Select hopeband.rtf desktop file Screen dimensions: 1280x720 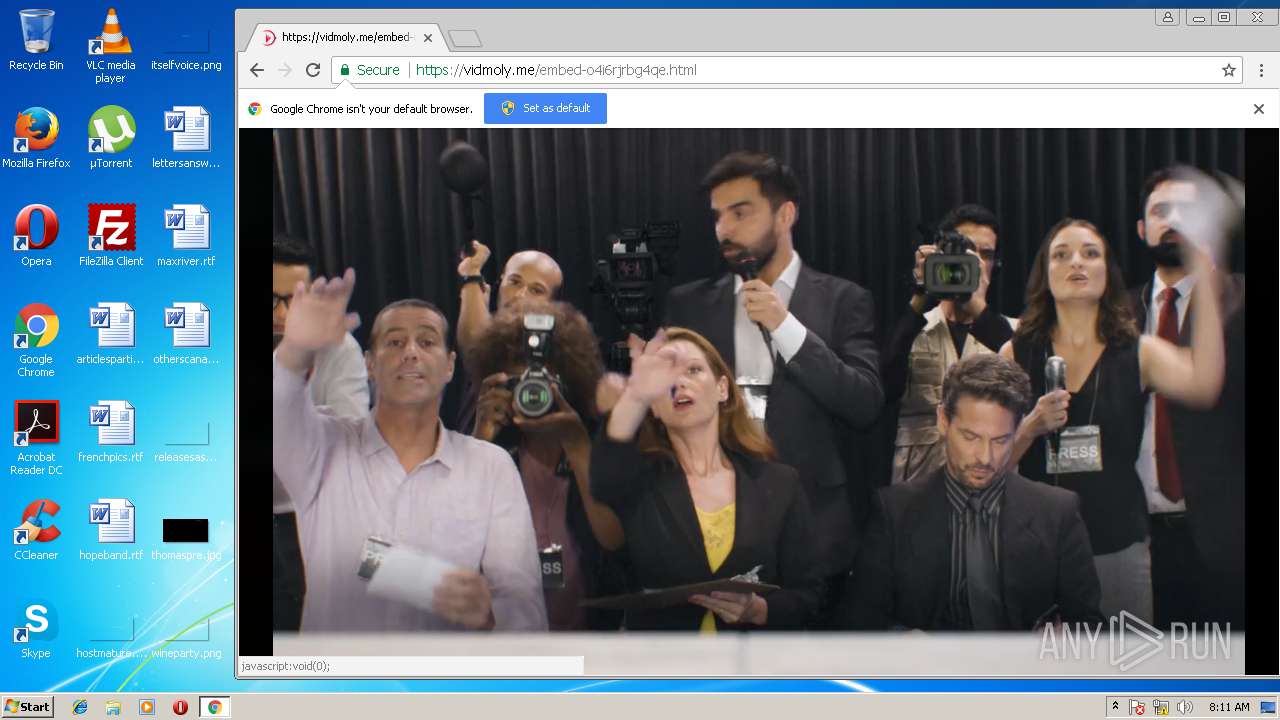coord(111,530)
